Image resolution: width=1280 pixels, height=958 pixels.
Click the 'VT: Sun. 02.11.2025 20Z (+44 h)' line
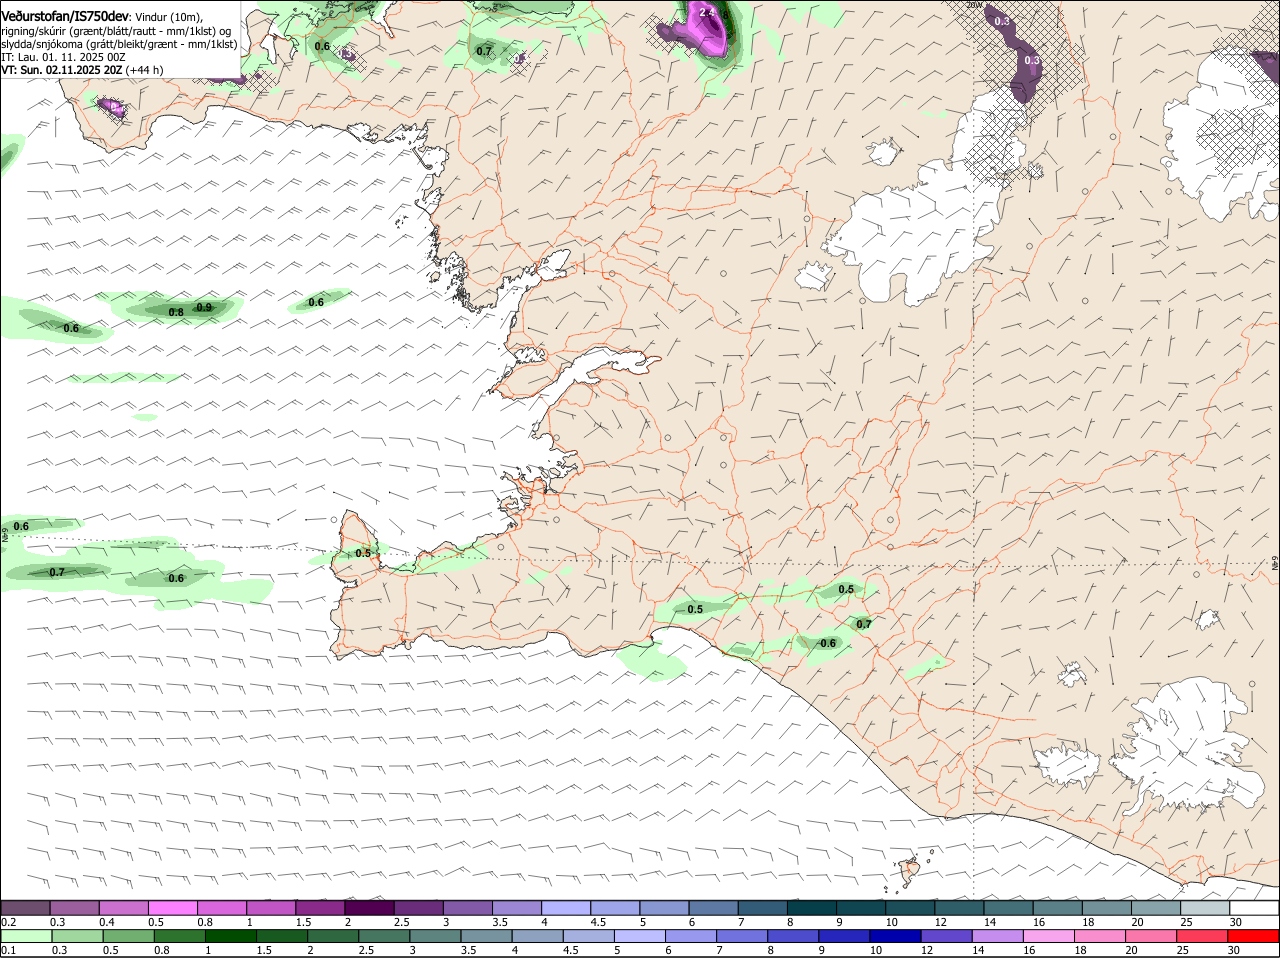[82, 70]
